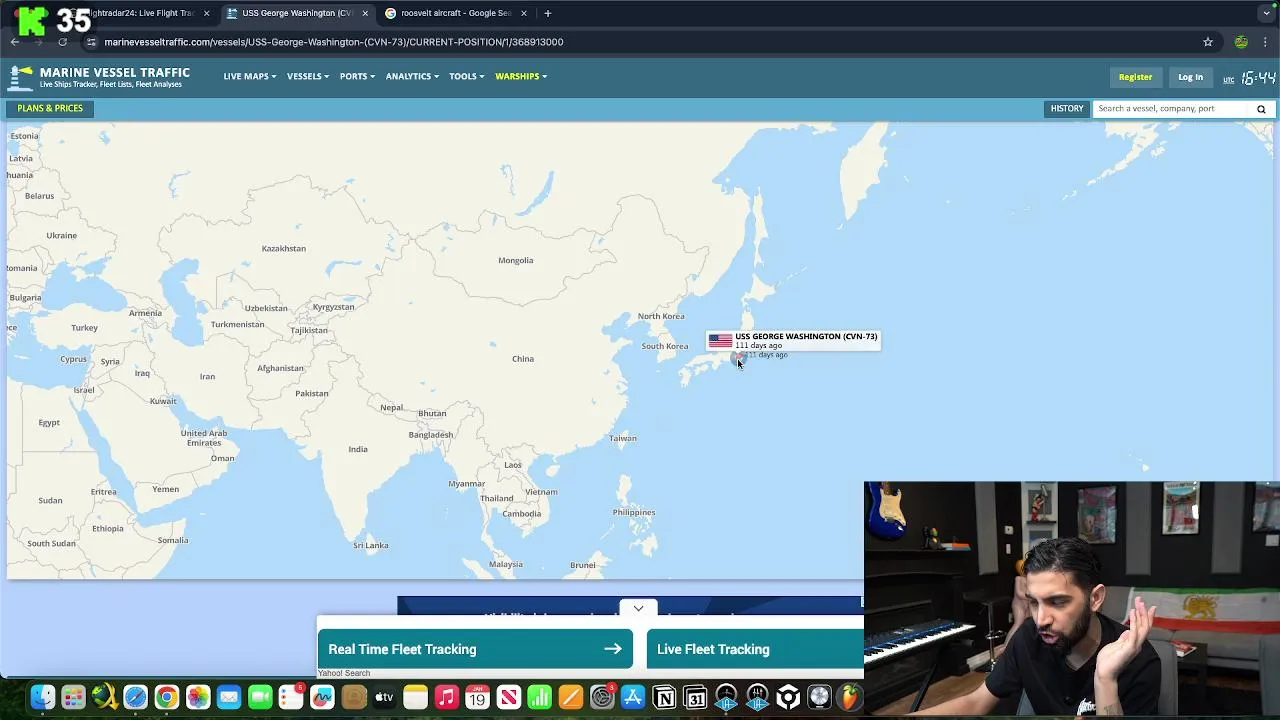This screenshot has height=720, width=1280.
Task: Click the Yahoo! Search label
Action: click(x=344, y=673)
